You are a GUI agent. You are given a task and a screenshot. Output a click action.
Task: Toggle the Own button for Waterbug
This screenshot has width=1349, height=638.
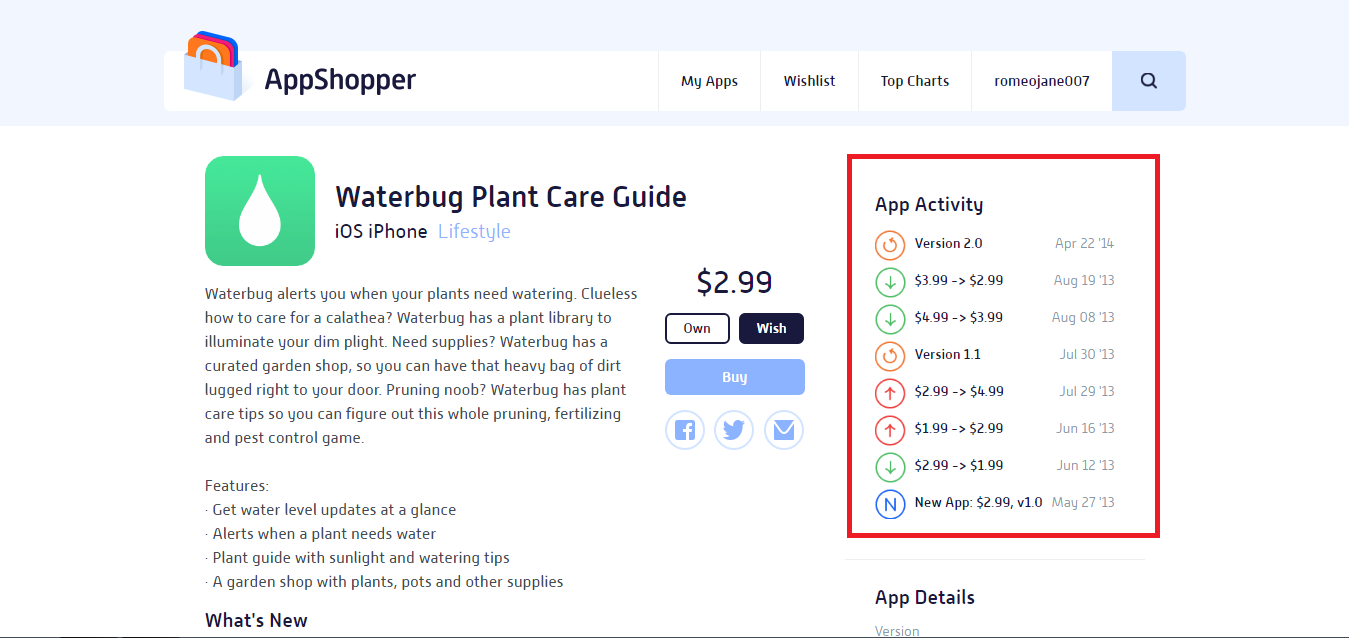point(697,328)
